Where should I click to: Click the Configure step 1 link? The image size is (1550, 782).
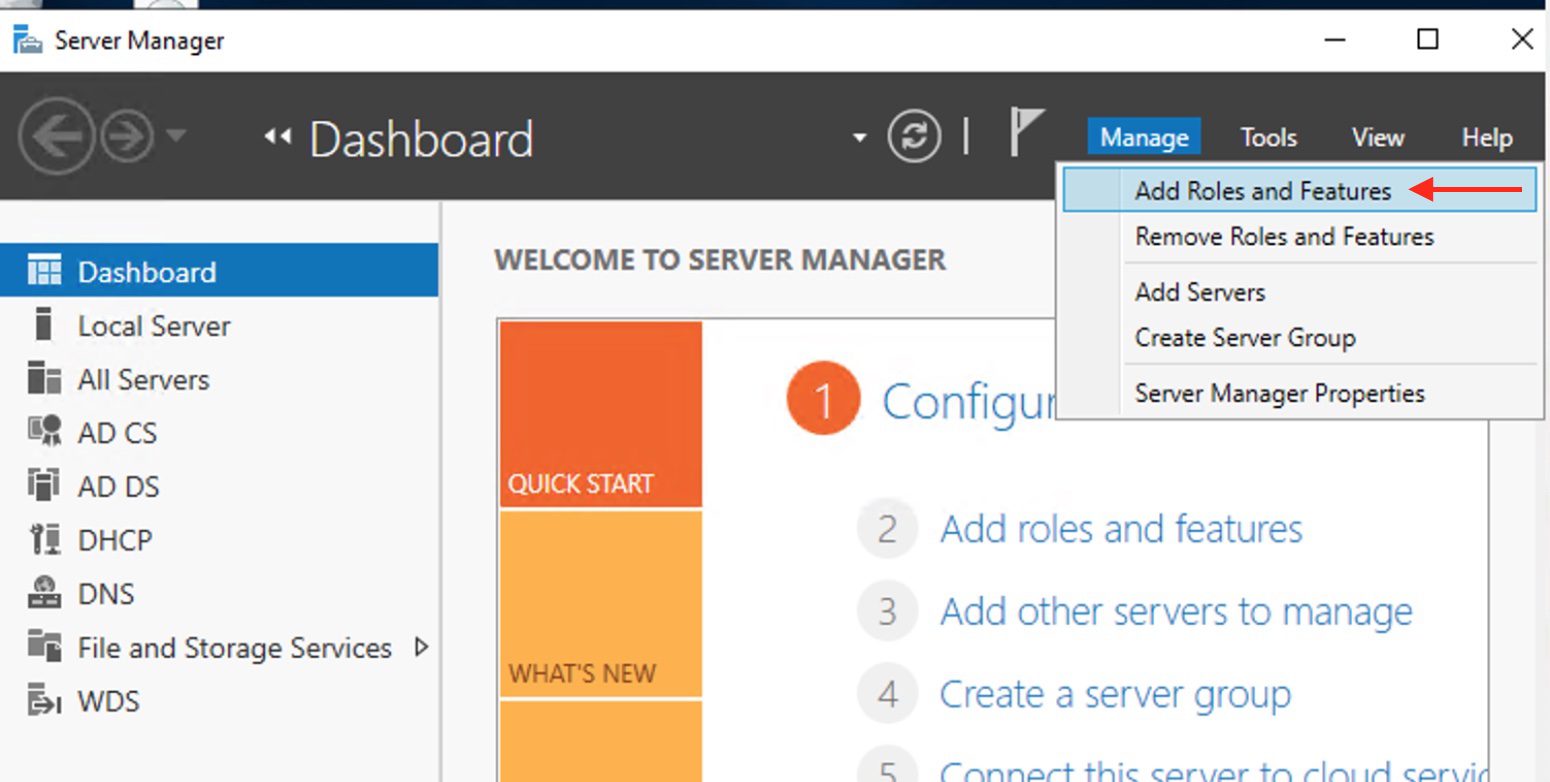click(x=968, y=402)
